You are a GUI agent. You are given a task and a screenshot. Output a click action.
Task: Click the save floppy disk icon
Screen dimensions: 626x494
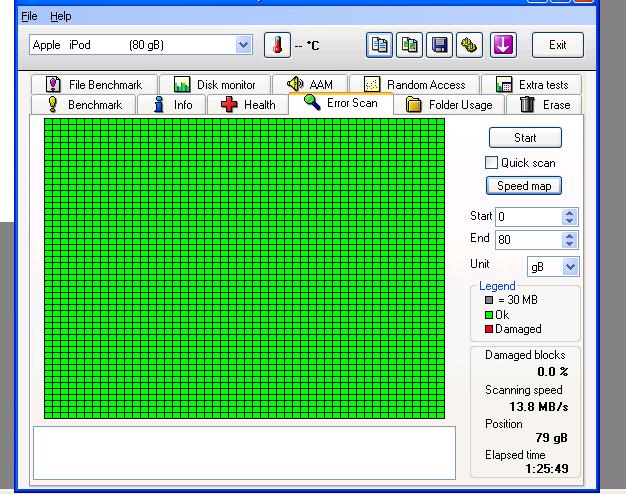(x=439, y=45)
